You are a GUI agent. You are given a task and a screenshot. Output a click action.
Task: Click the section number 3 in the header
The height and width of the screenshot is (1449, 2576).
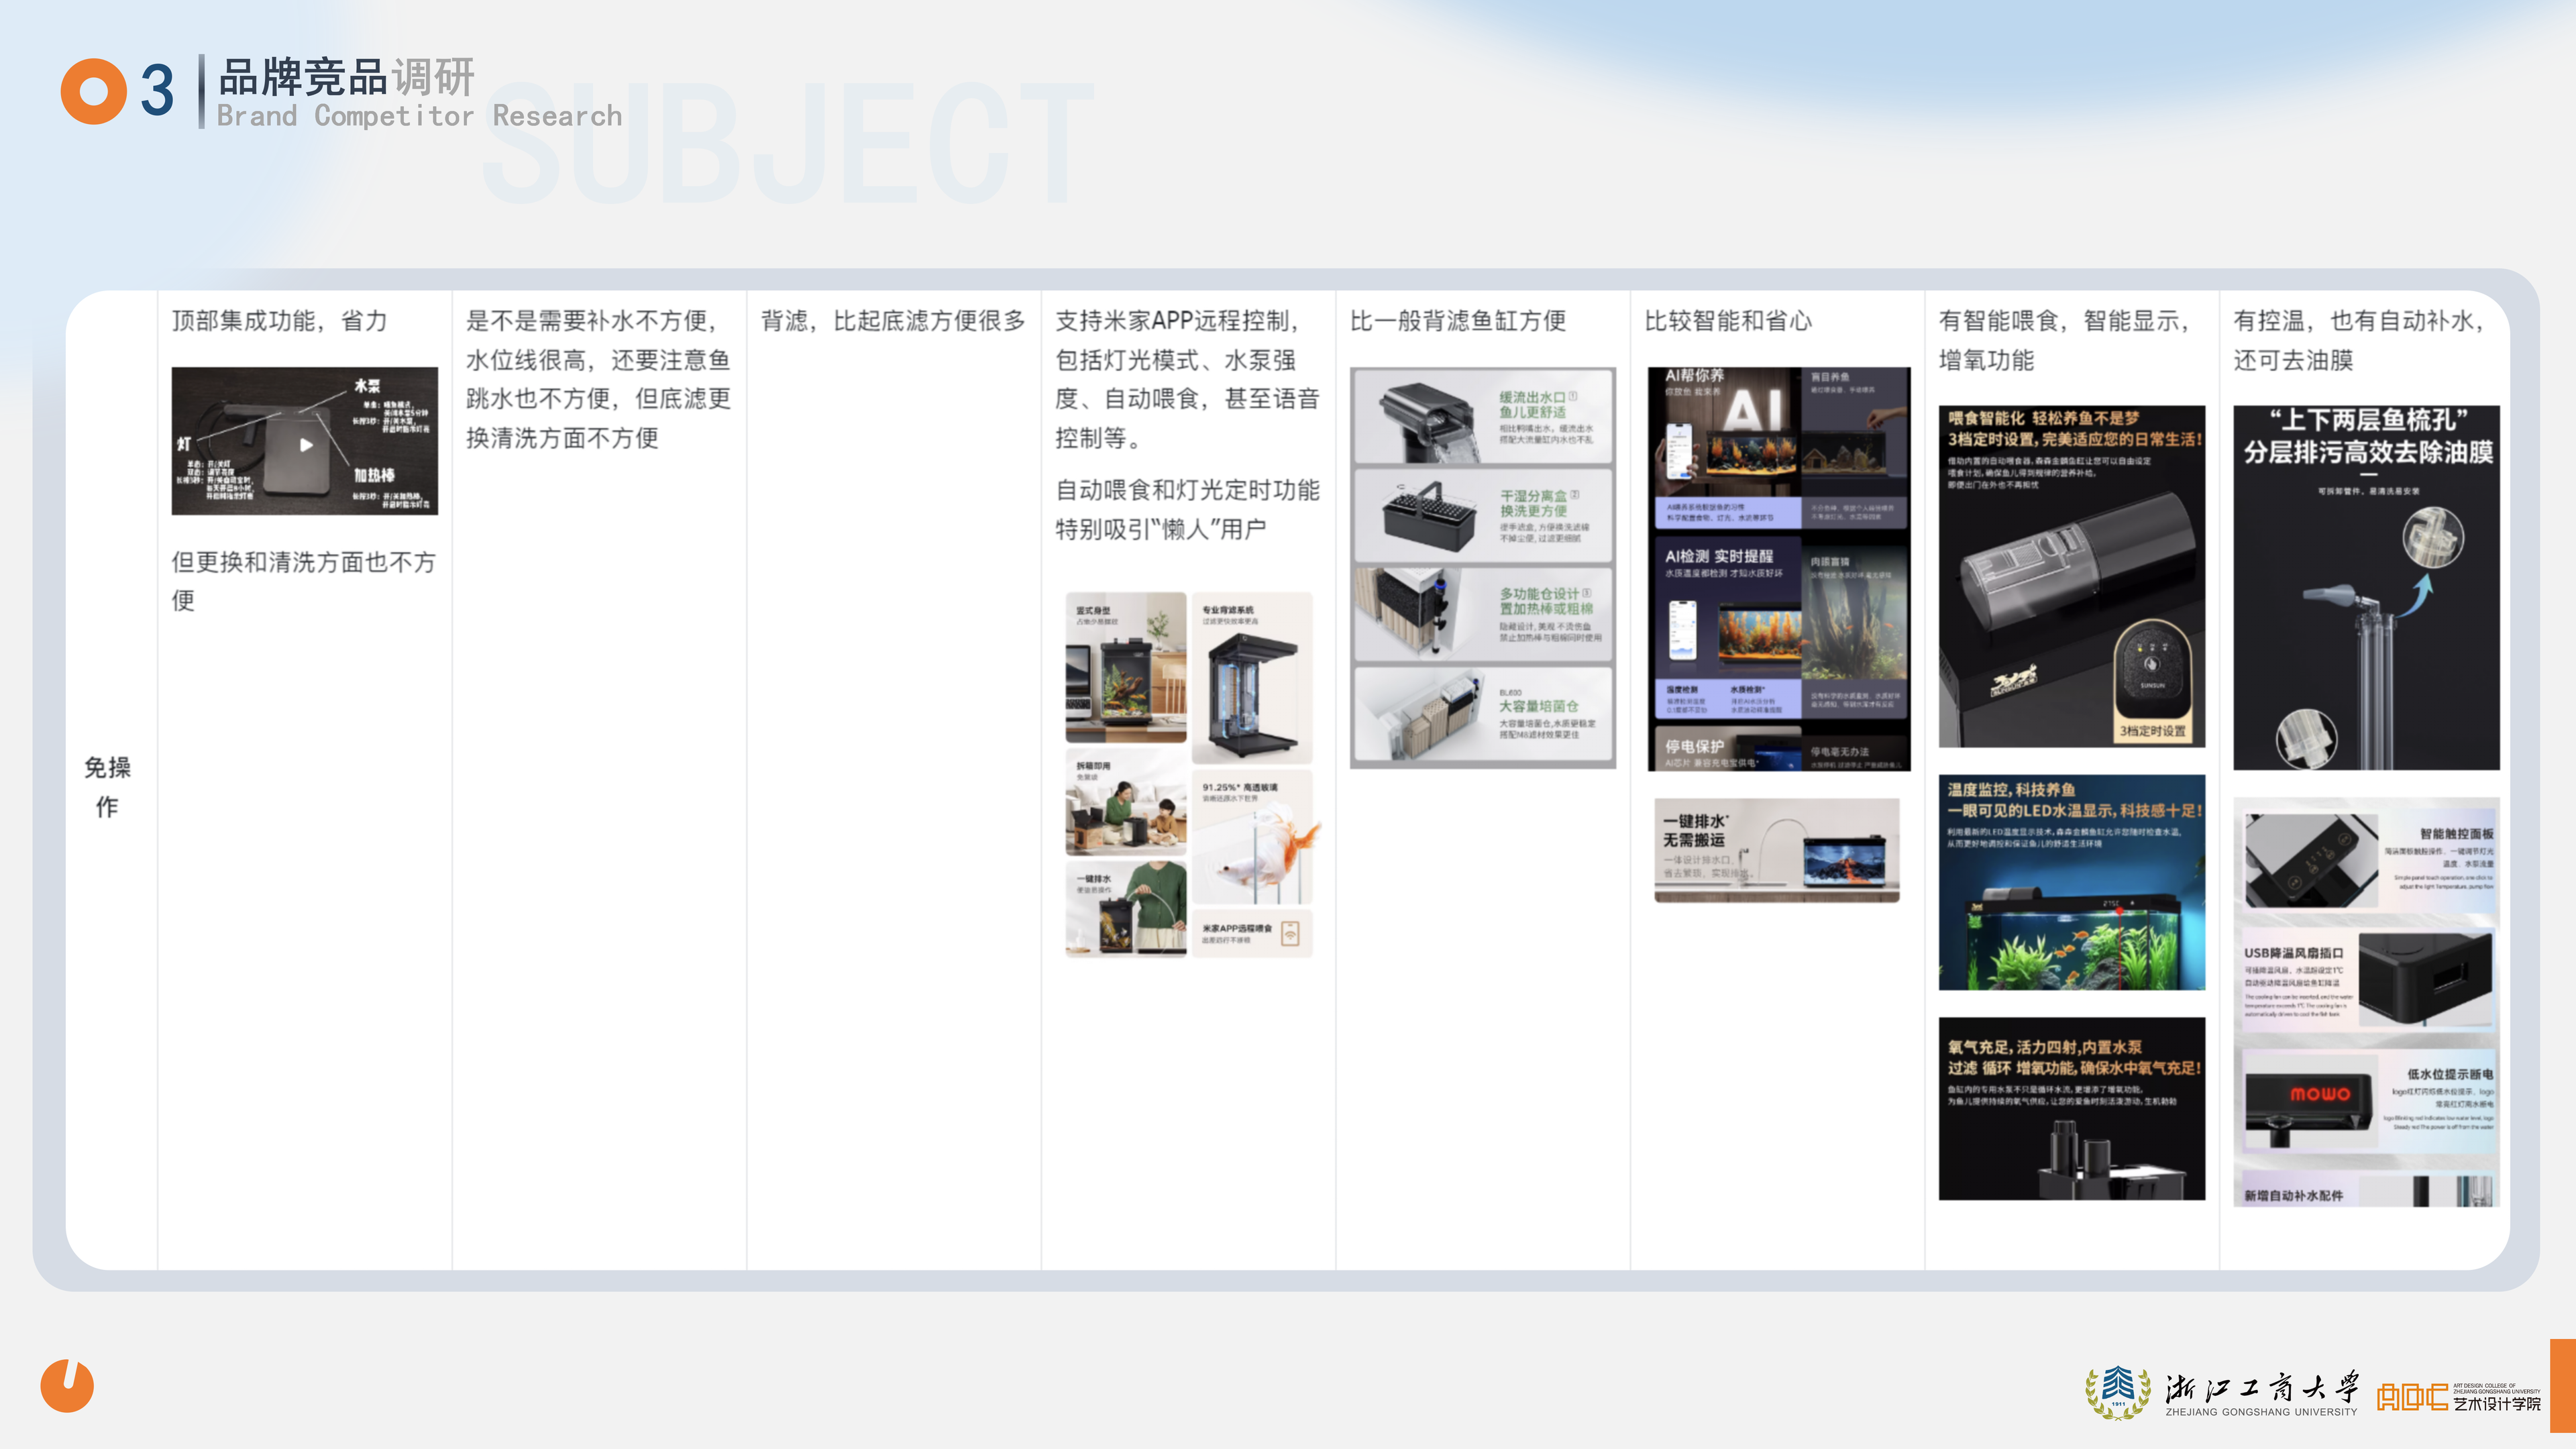pyautogui.click(x=157, y=90)
